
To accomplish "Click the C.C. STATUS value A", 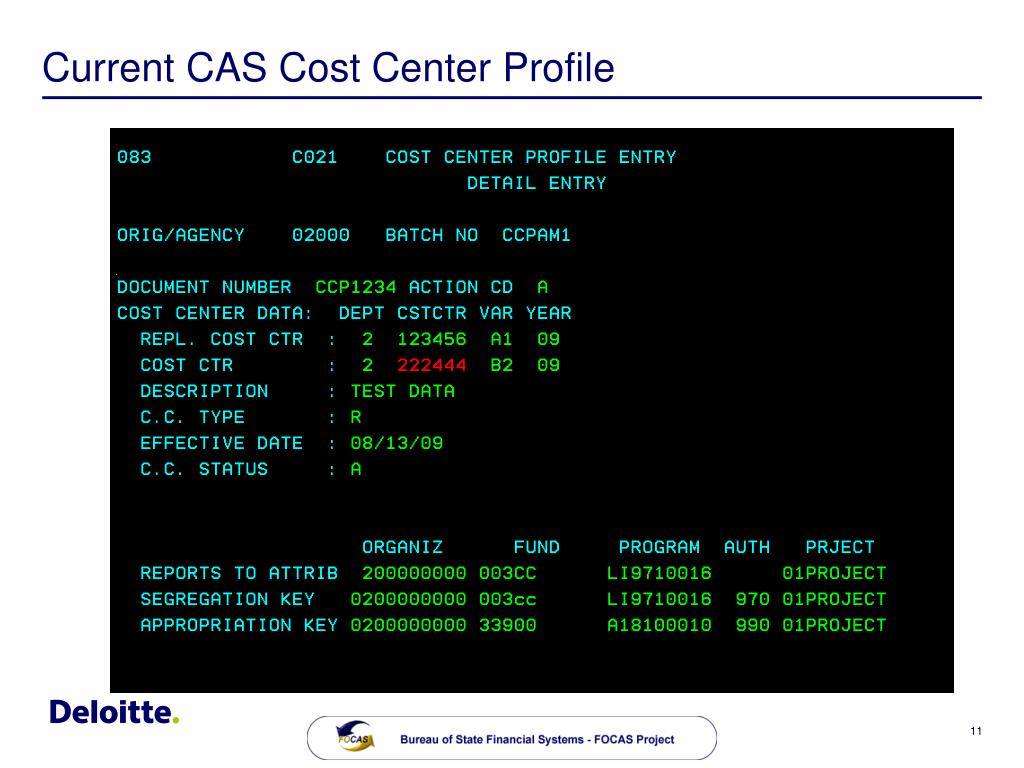I will [x=356, y=470].
